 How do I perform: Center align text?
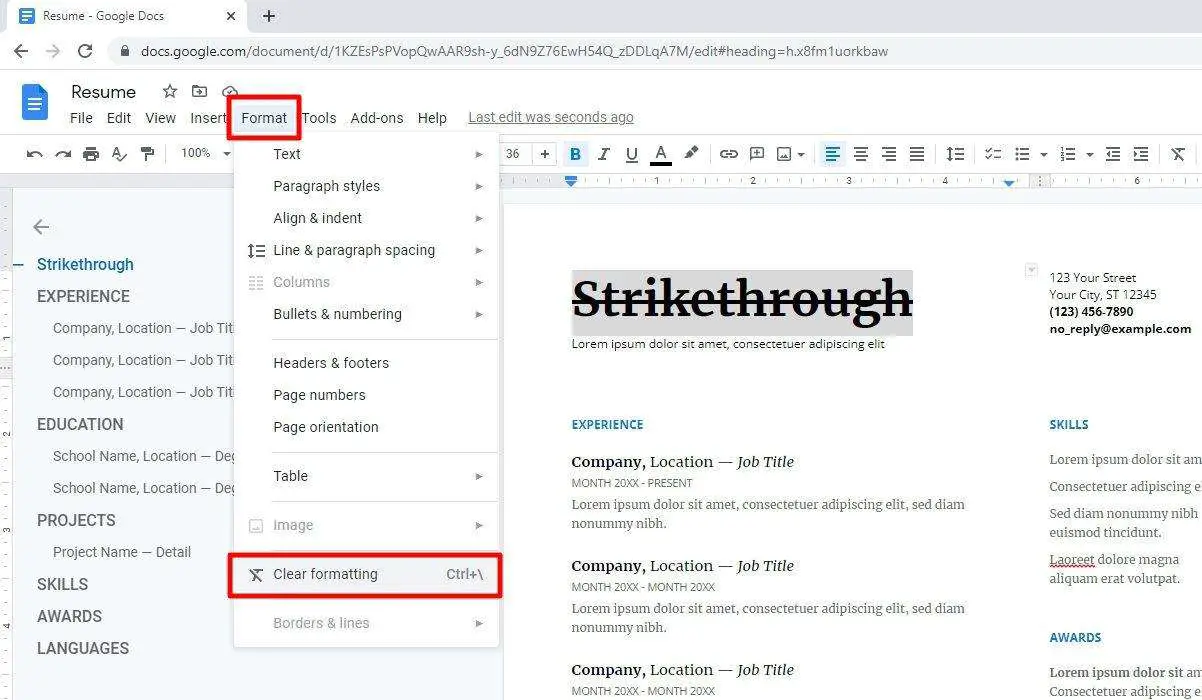pyautogui.click(x=860, y=154)
